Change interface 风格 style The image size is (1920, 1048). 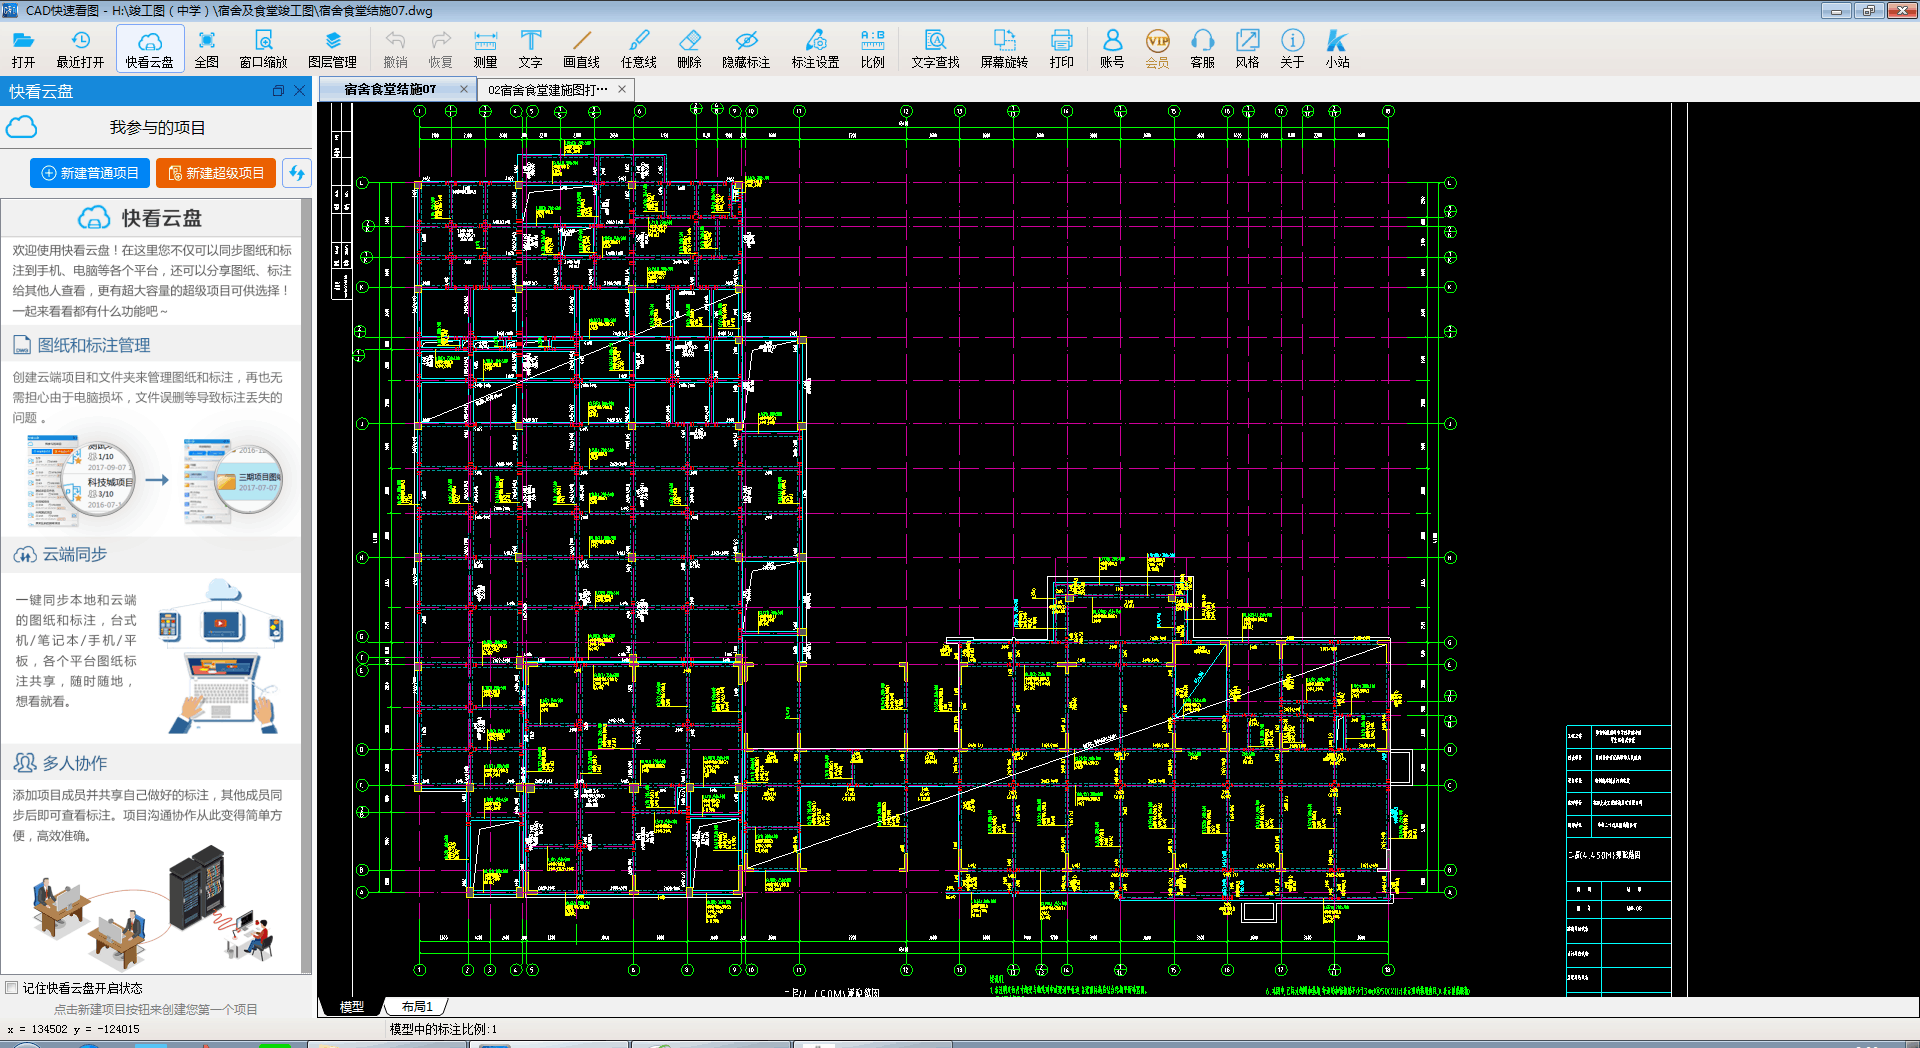pos(1247,49)
